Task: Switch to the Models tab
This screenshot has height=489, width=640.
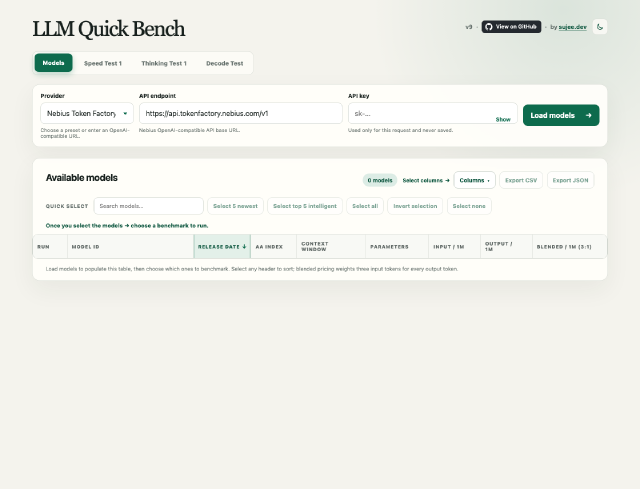Action: (x=53, y=63)
